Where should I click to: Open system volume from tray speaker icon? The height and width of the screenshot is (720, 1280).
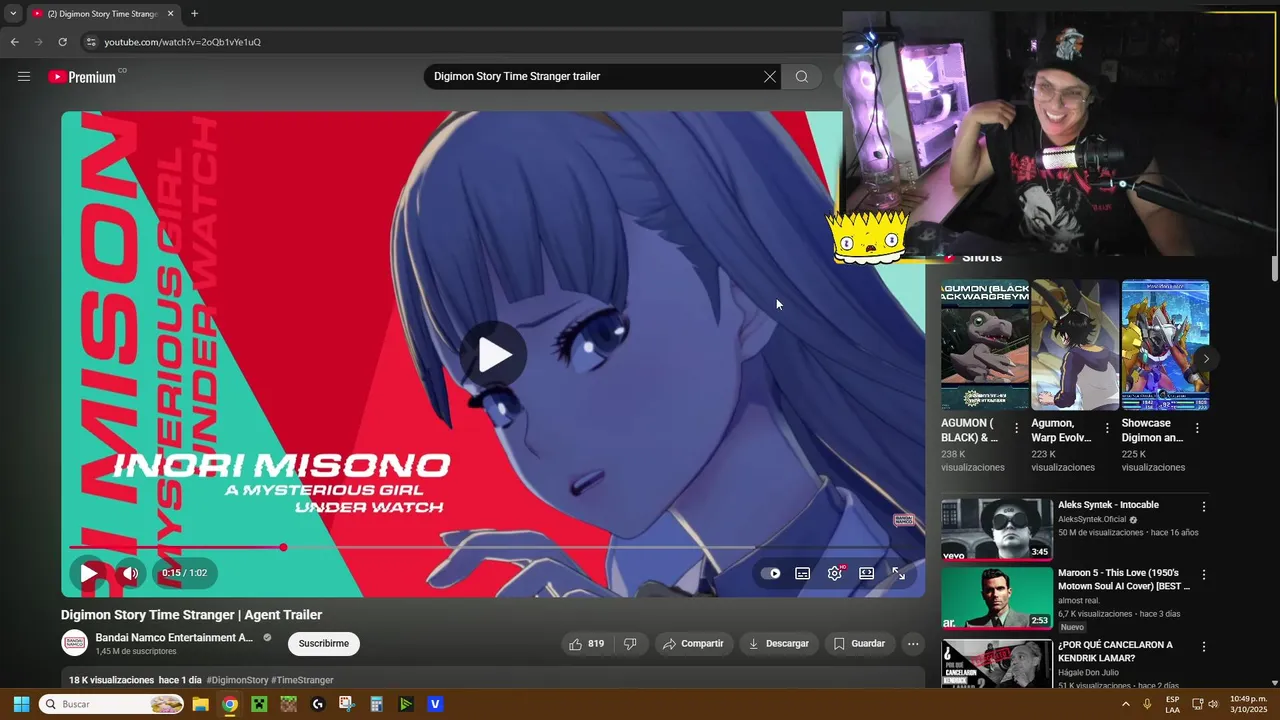[1213, 704]
